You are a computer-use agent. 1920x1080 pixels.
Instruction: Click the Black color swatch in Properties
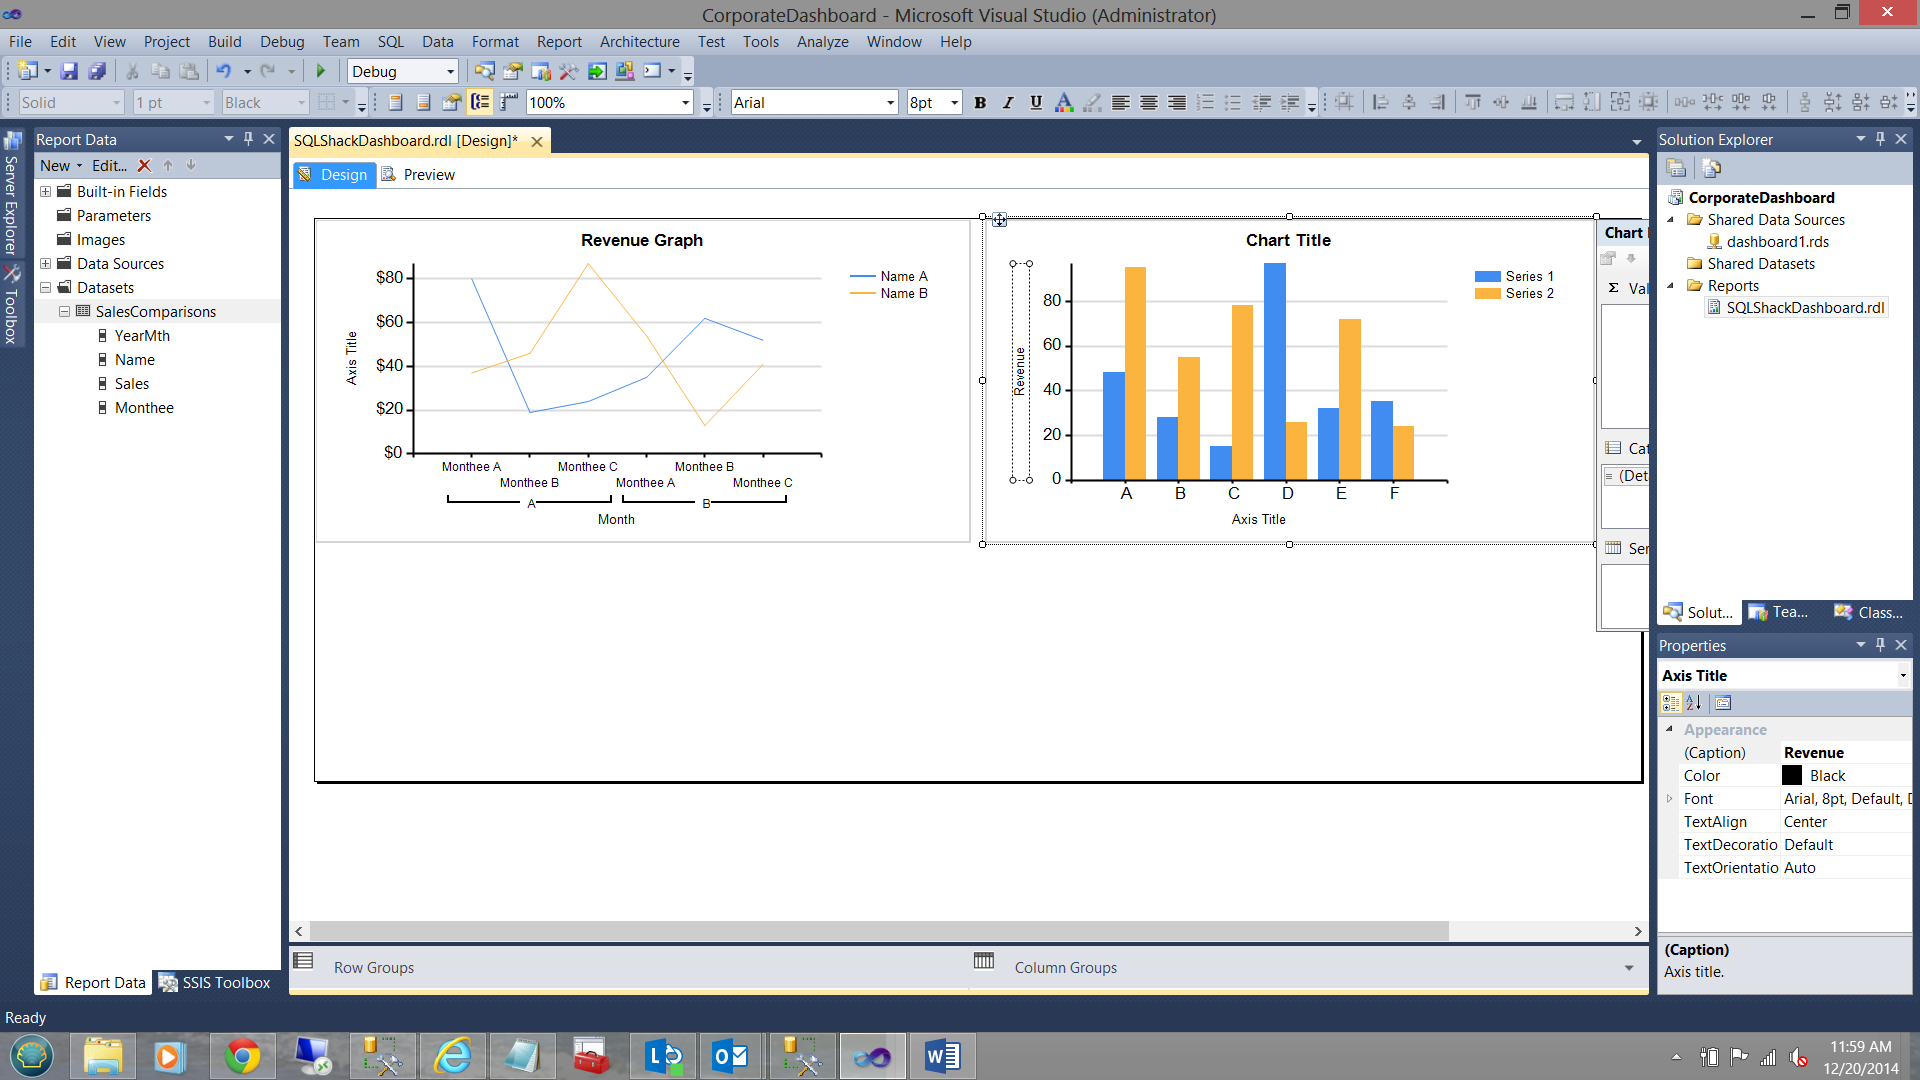click(x=1792, y=776)
